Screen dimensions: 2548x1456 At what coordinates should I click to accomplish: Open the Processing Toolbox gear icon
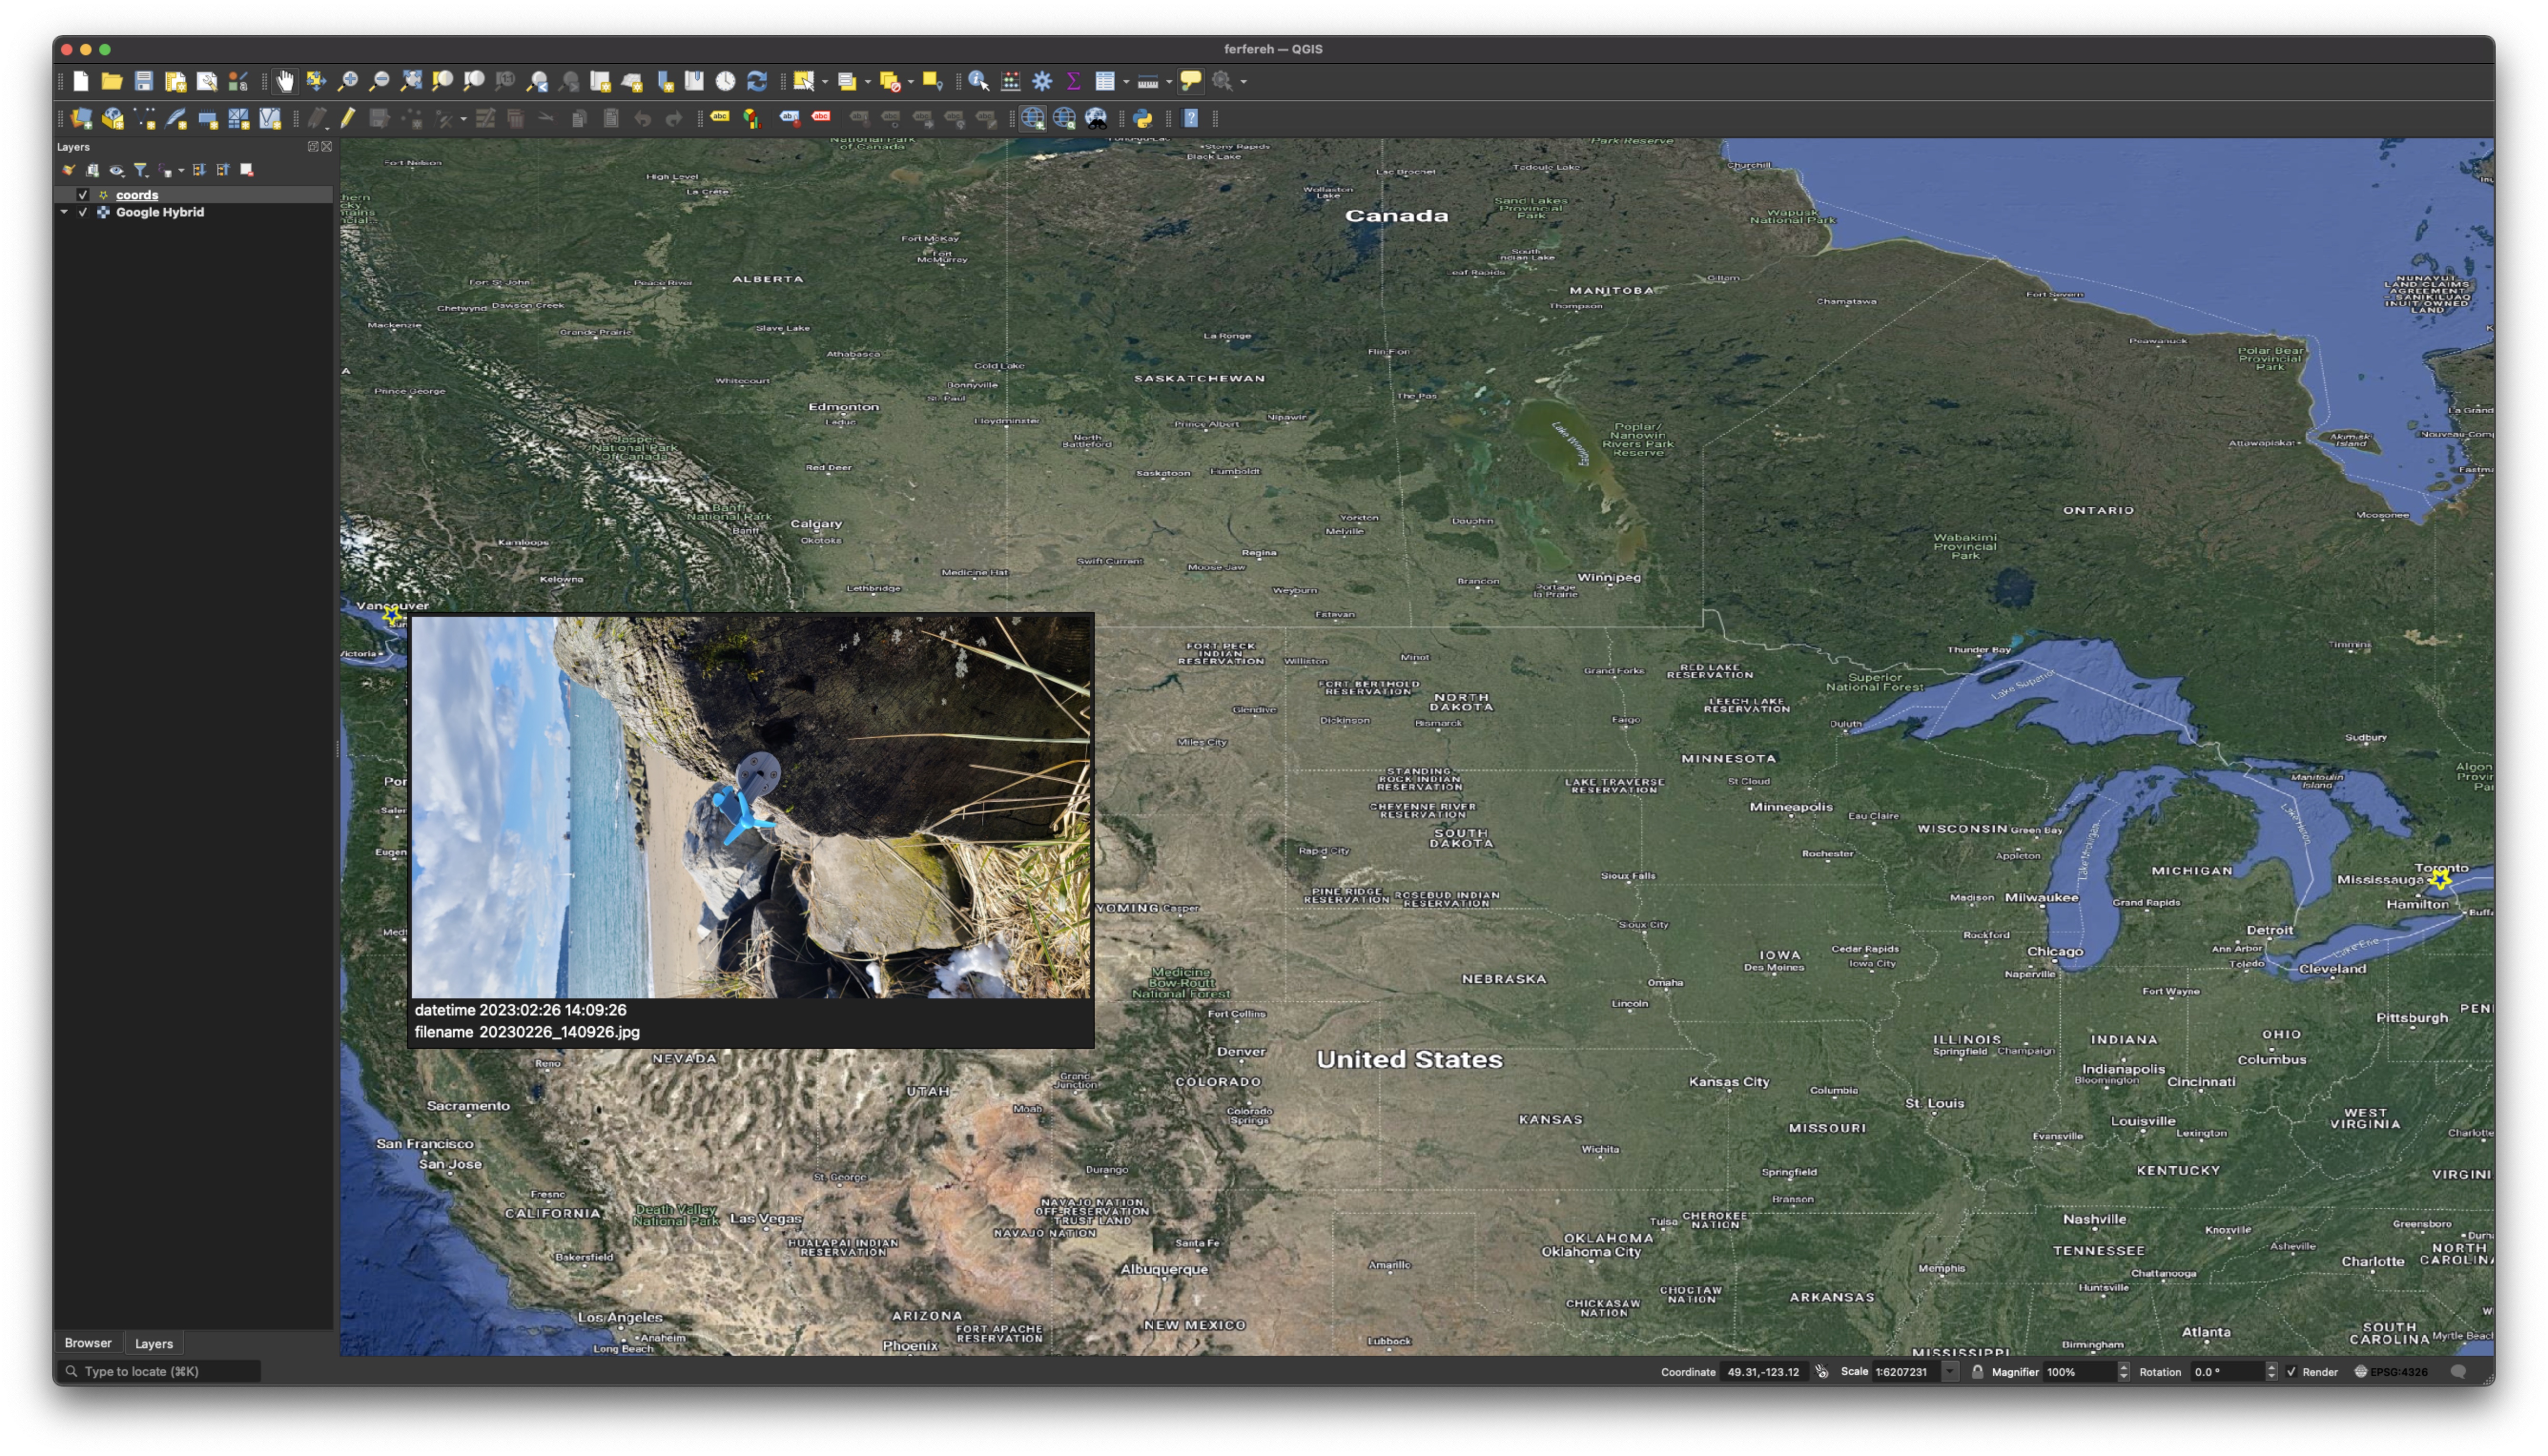(x=1042, y=82)
